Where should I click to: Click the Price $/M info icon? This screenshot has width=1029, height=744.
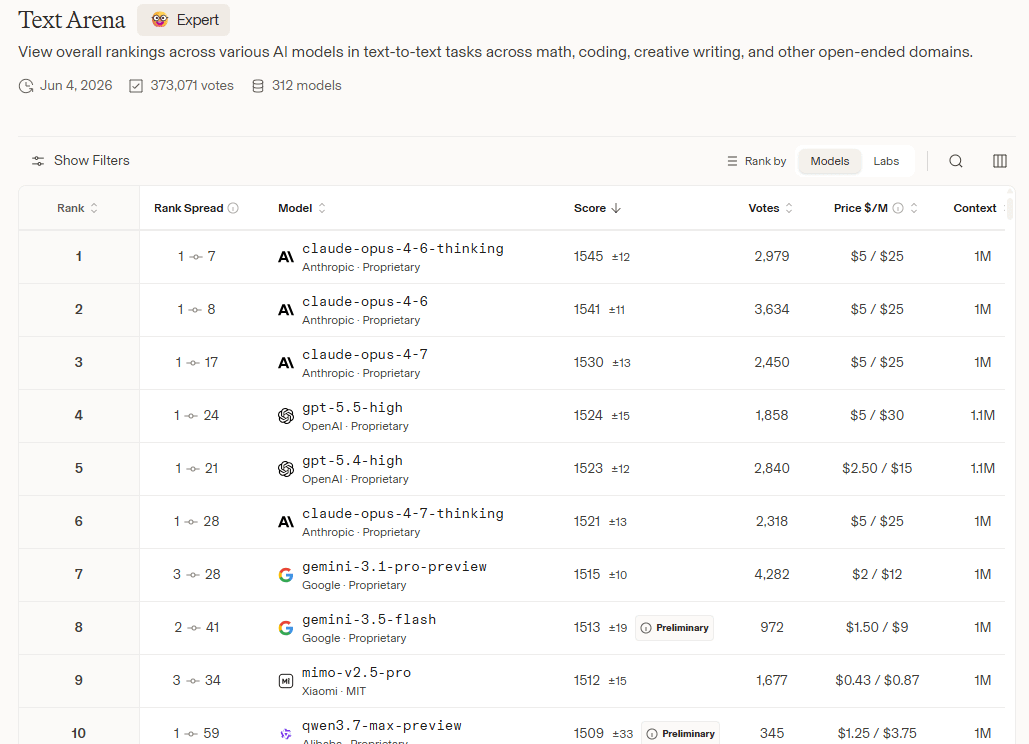click(x=898, y=208)
